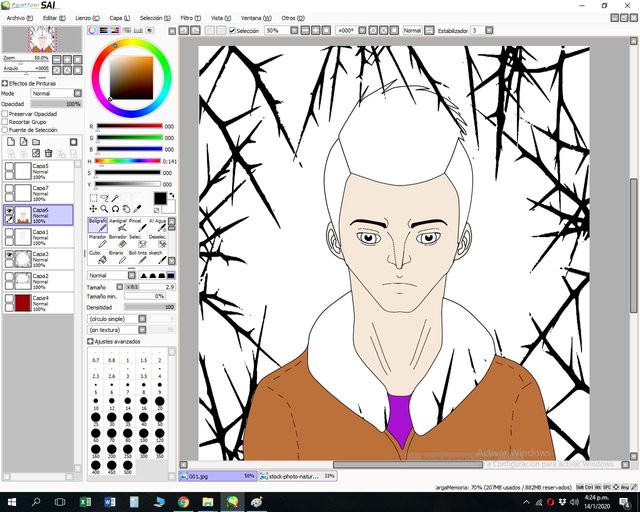Click the black foreground color swatch
The image size is (640, 512).
pos(160,198)
